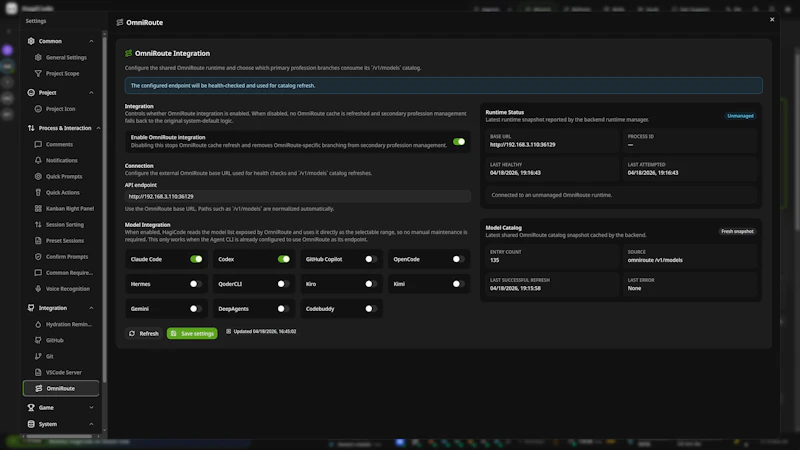Viewport: 800px width, 450px height.
Task: Enable the Gemini toggle
Action: point(196,309)
